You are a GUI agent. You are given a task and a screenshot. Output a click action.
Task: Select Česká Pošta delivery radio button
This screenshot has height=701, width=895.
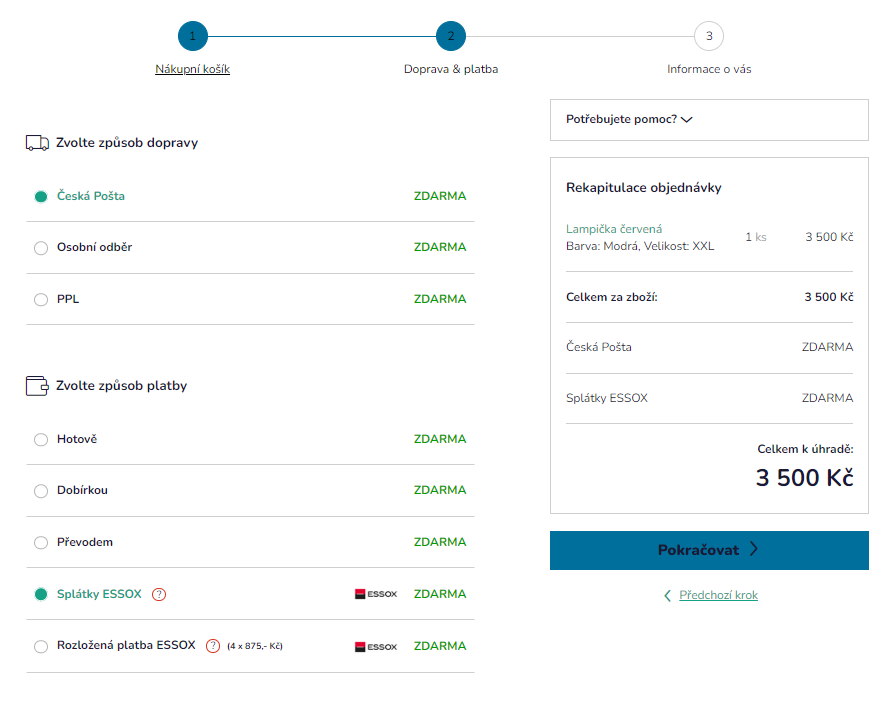tap(41, 197)
